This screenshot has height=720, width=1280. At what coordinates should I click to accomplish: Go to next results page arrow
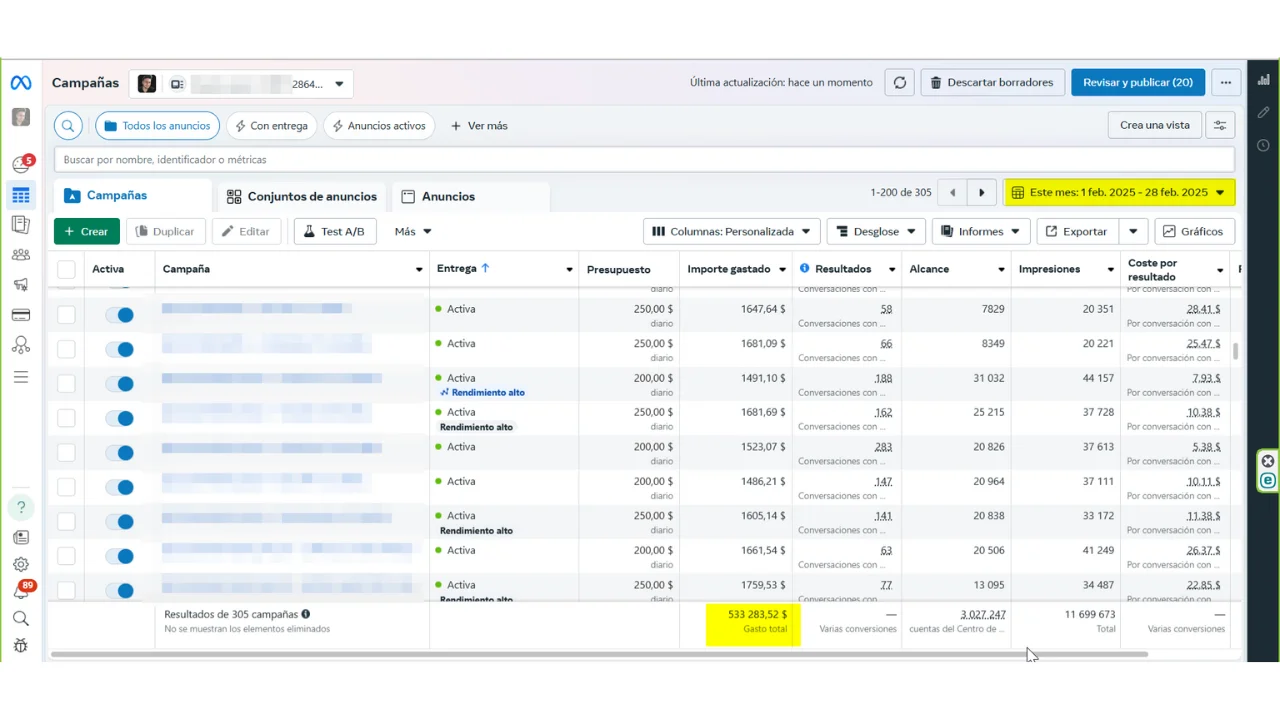tap(982, 192)
